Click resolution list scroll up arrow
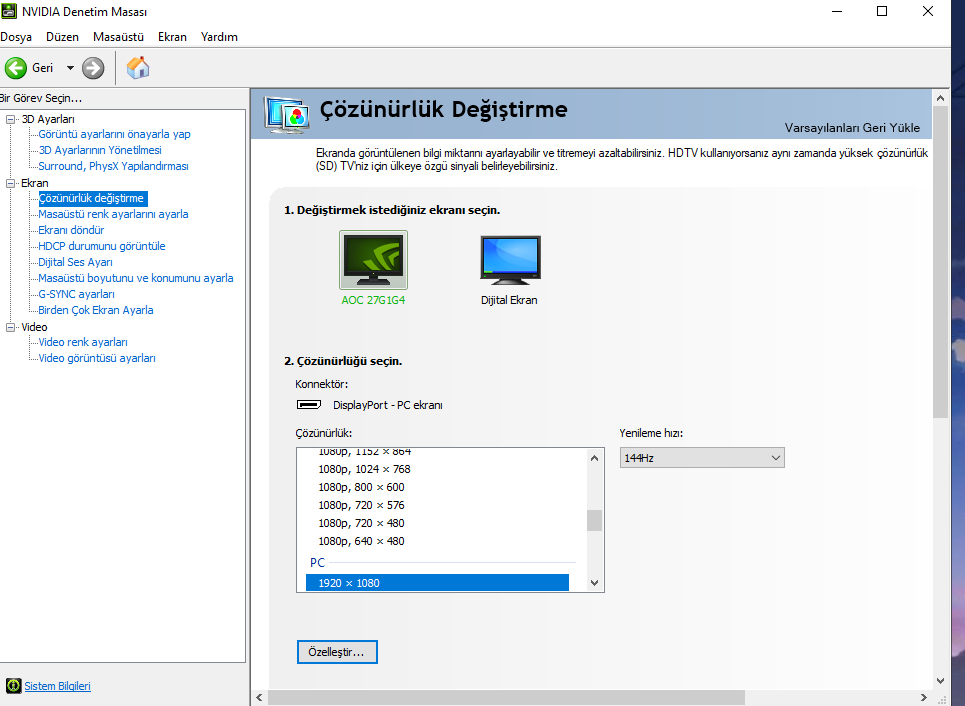Screen dimensions: 965x706 594,458
